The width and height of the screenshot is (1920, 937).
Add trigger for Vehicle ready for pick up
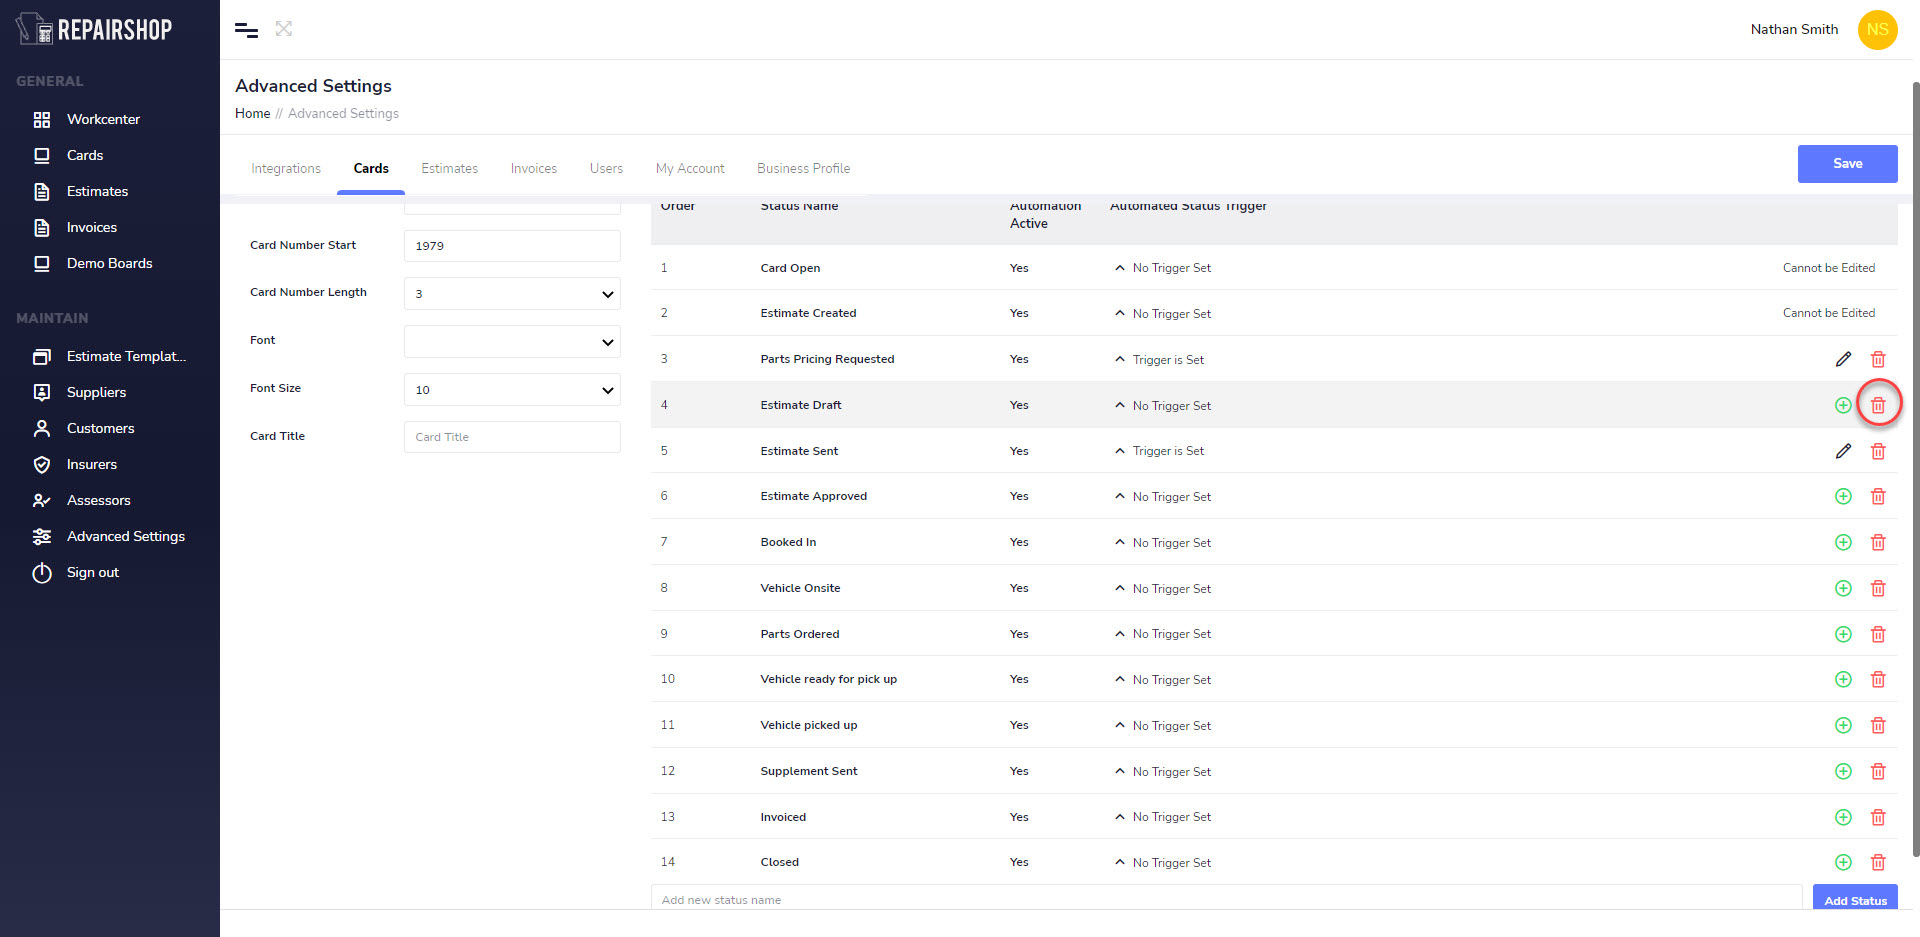coord(1843,679)
